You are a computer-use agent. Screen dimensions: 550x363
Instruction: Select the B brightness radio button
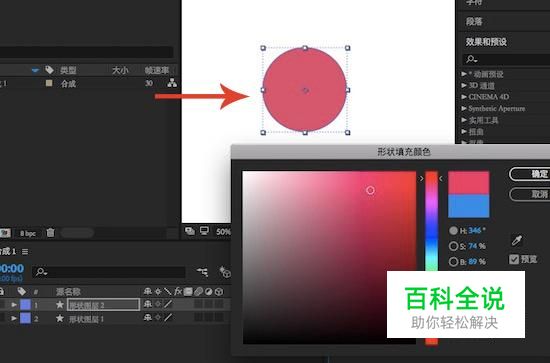click(x=454, y=262)
